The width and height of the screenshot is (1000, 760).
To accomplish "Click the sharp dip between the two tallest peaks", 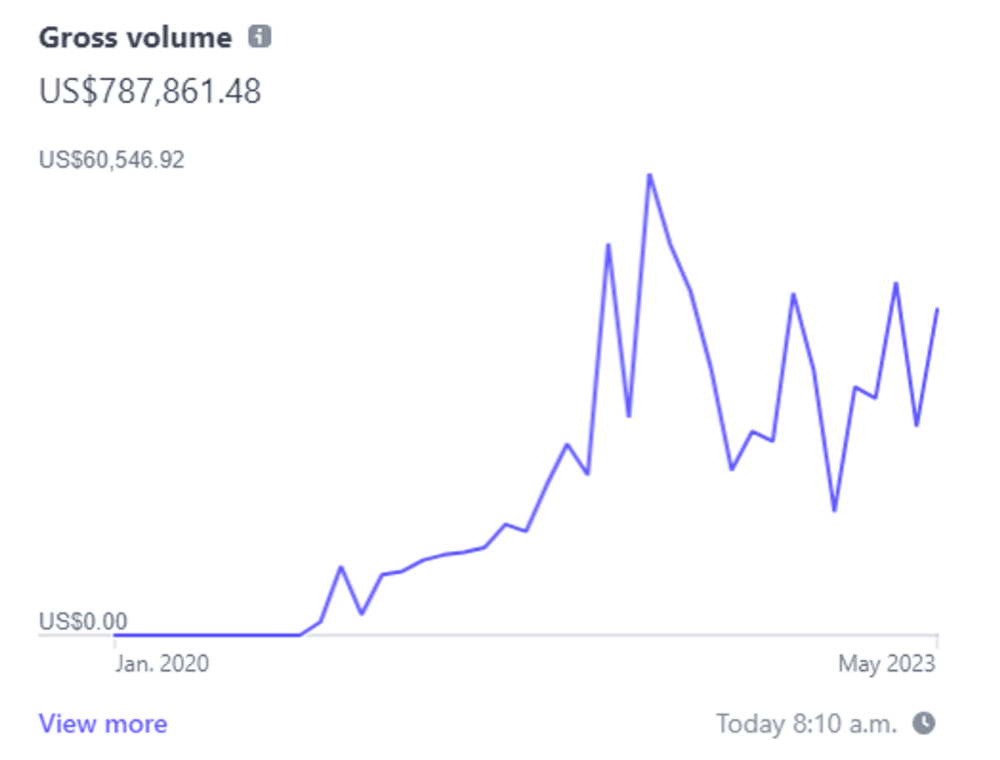I will click(629, 415).
